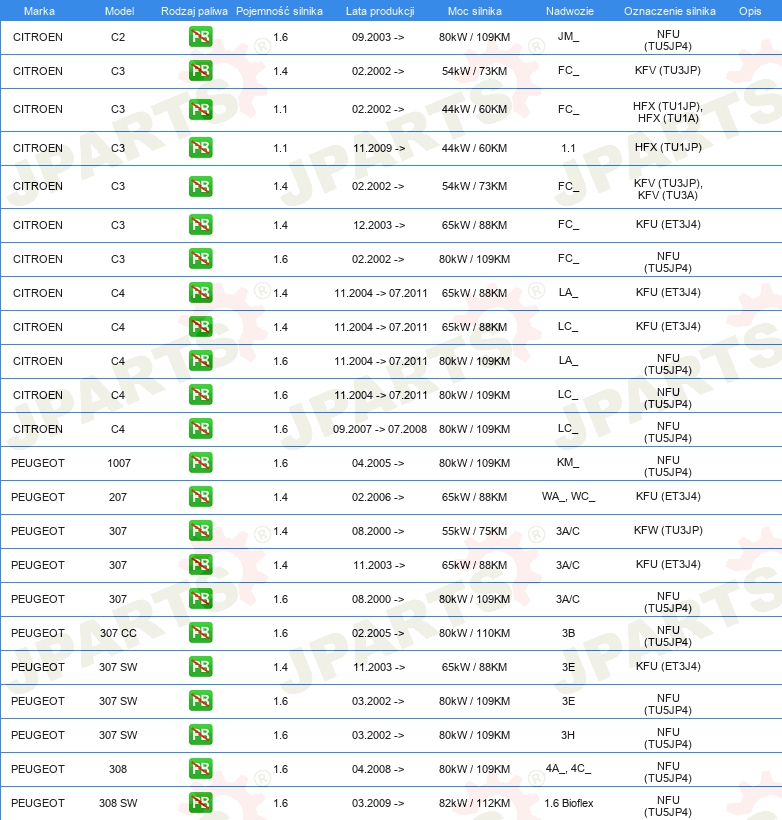Select the C2 model cell

[x=118, y=37]
